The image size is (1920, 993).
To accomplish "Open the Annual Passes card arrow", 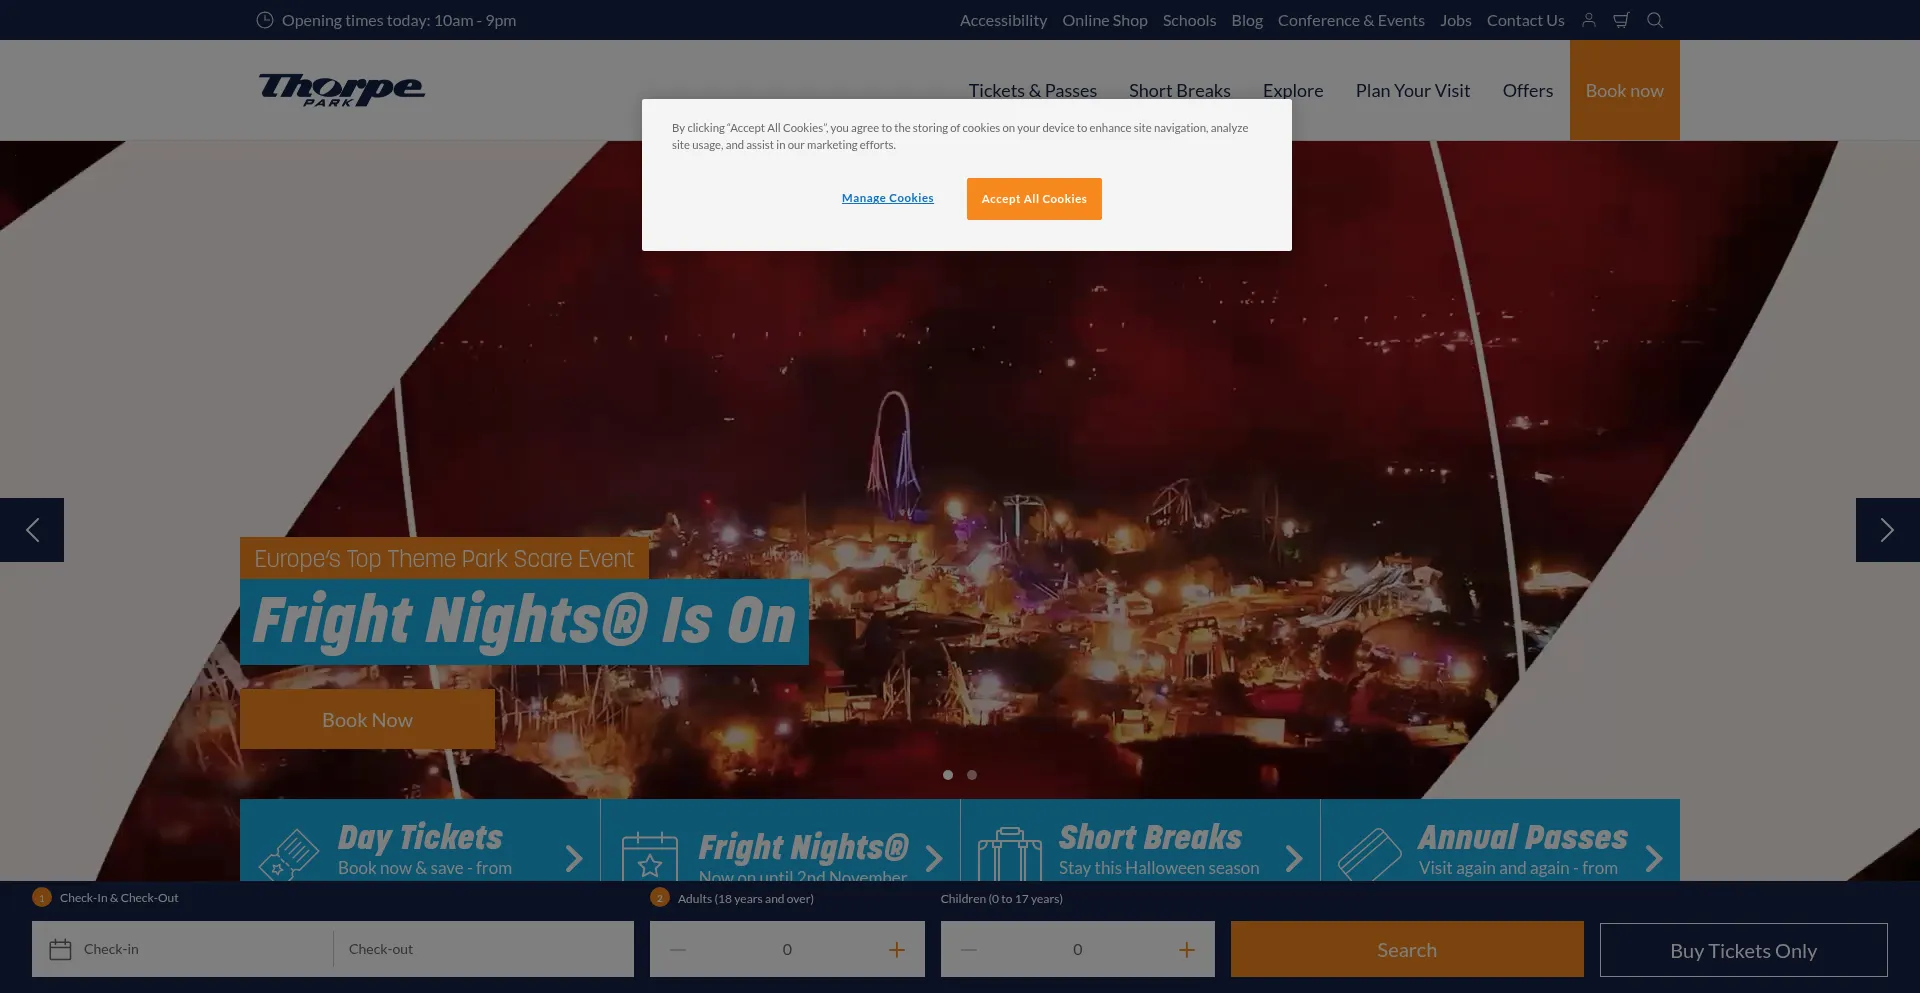I will point(1654,858).
